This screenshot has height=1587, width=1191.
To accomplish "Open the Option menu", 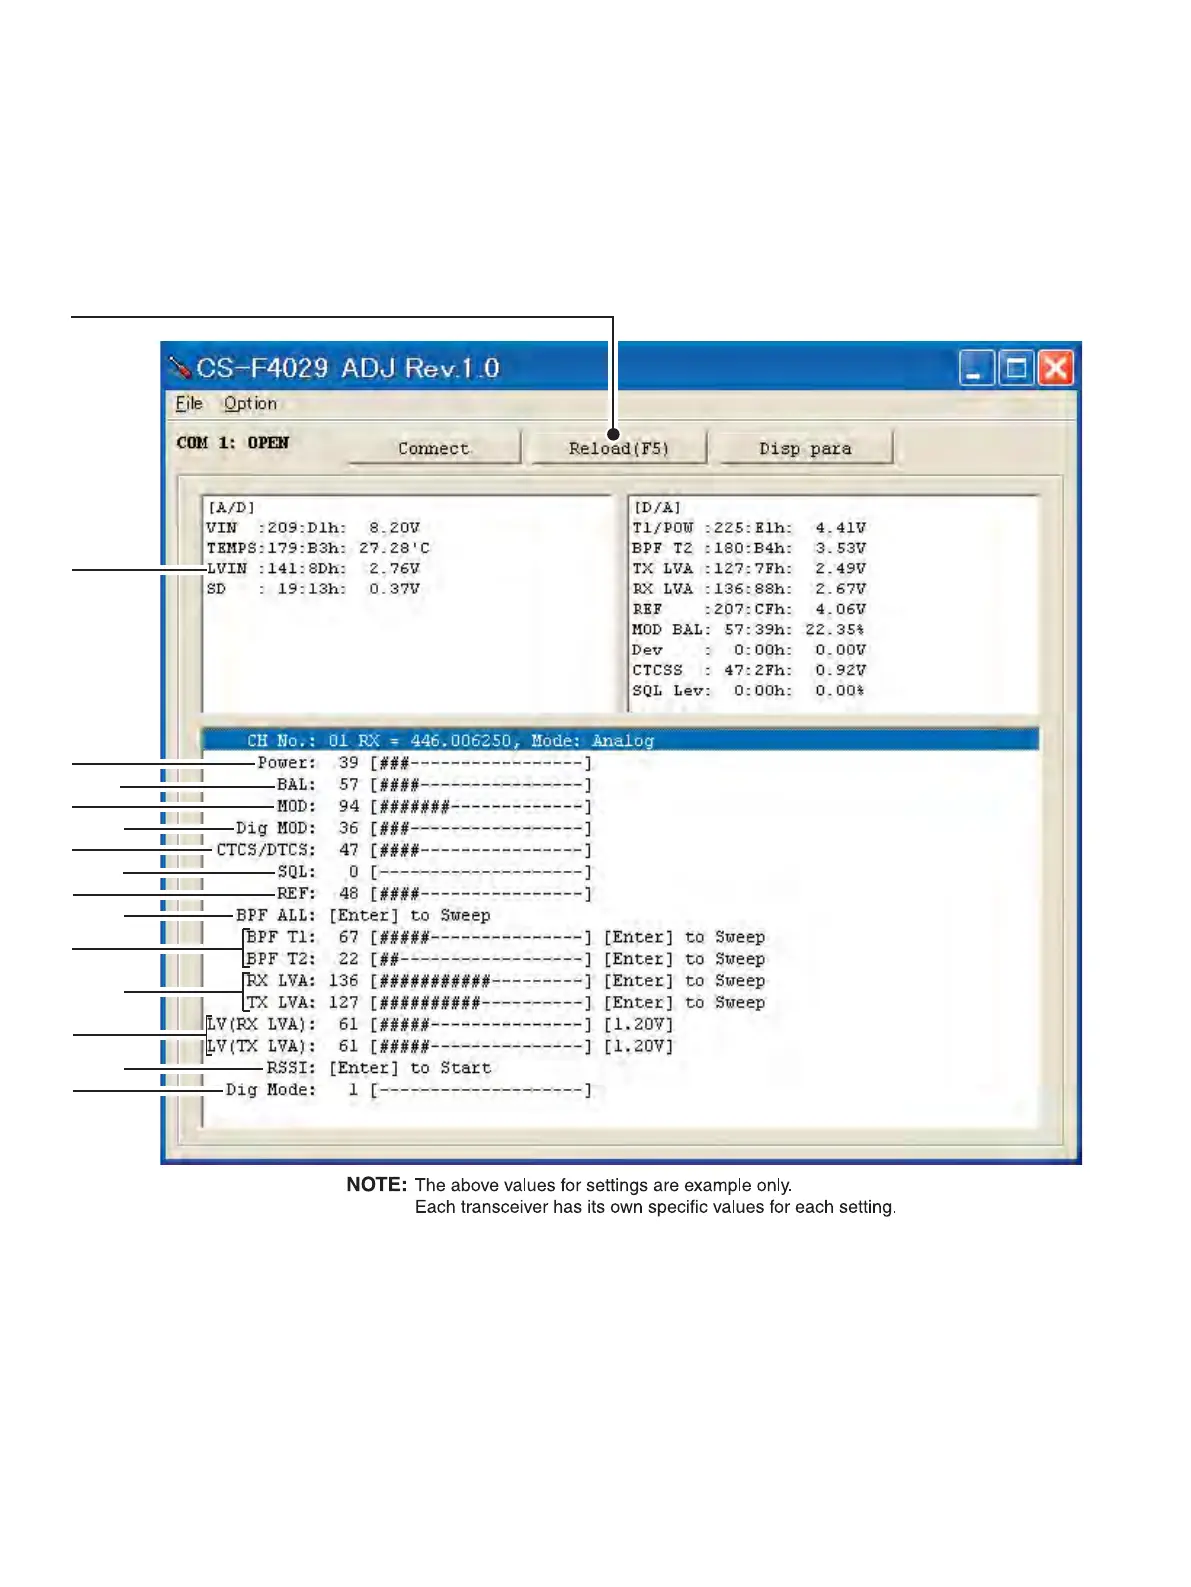I will pos(250,403).
